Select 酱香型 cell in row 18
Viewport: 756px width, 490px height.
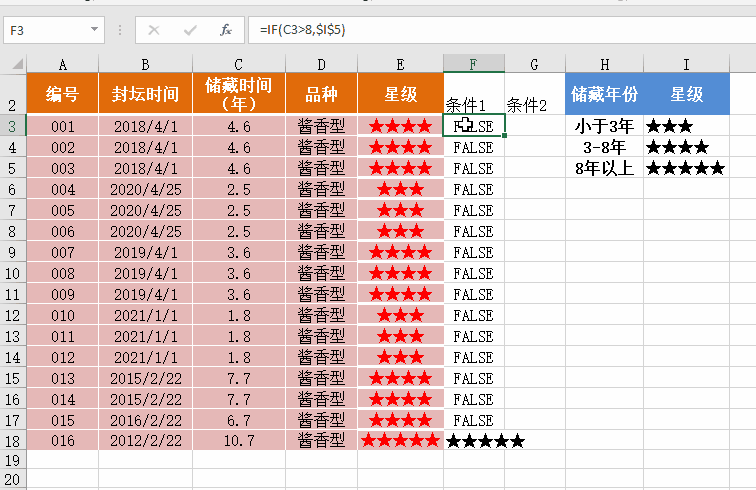point(321,441)
